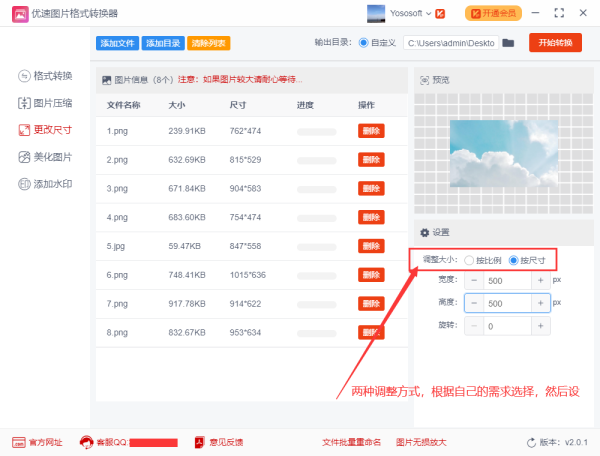This screenshot has height=456, width=600.
Task: Select the 按尺寸 radio option
Action: (514, 260)
